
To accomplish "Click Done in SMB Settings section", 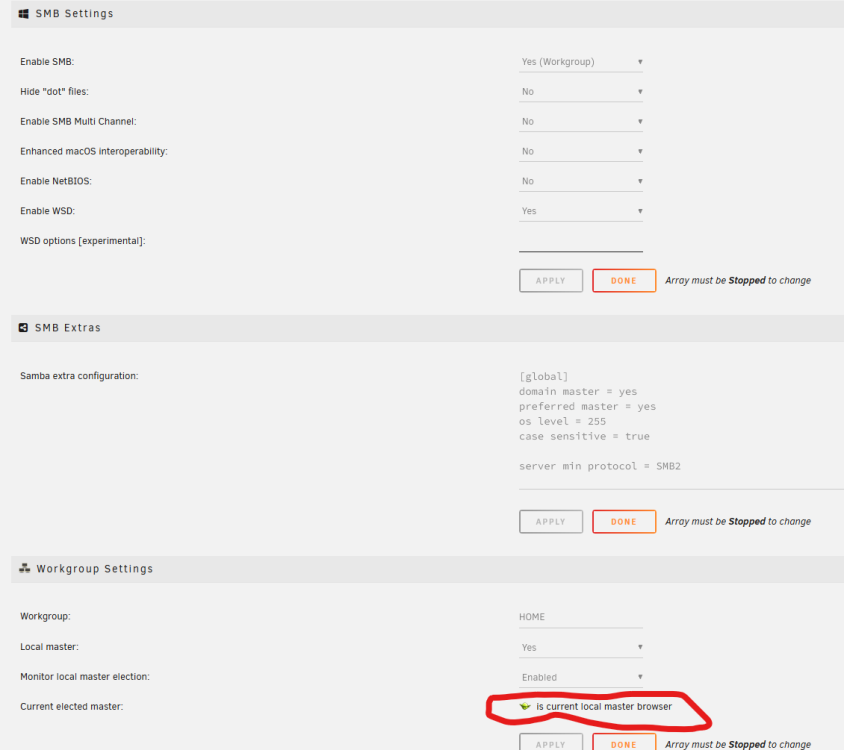I will point(624,281).
